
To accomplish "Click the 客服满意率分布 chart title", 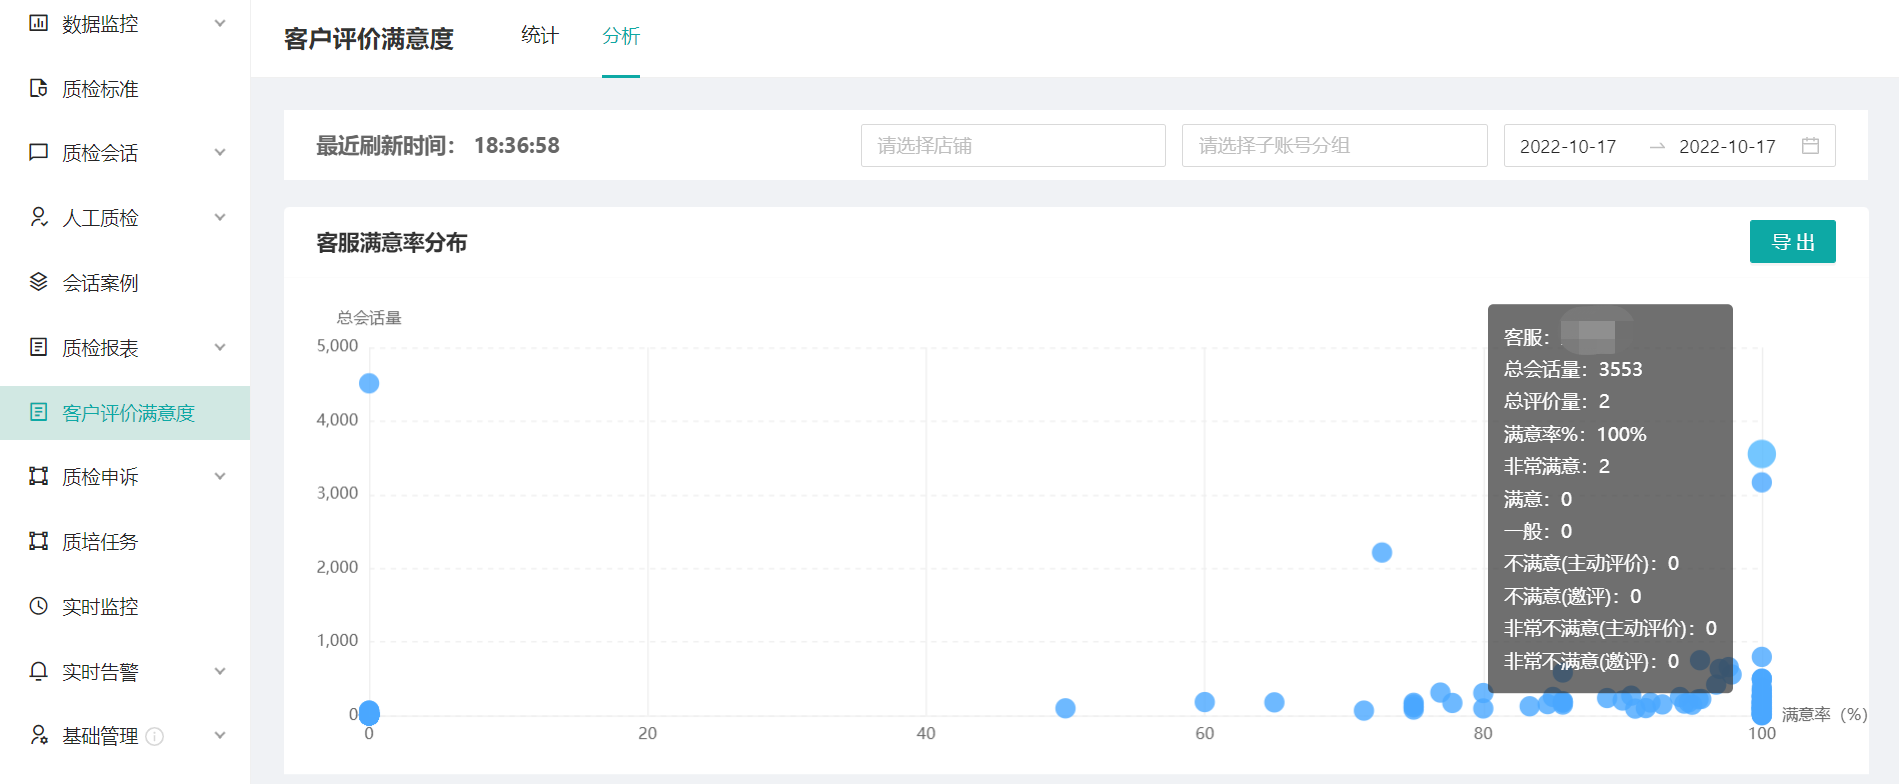I will click(x=392, y=243).
